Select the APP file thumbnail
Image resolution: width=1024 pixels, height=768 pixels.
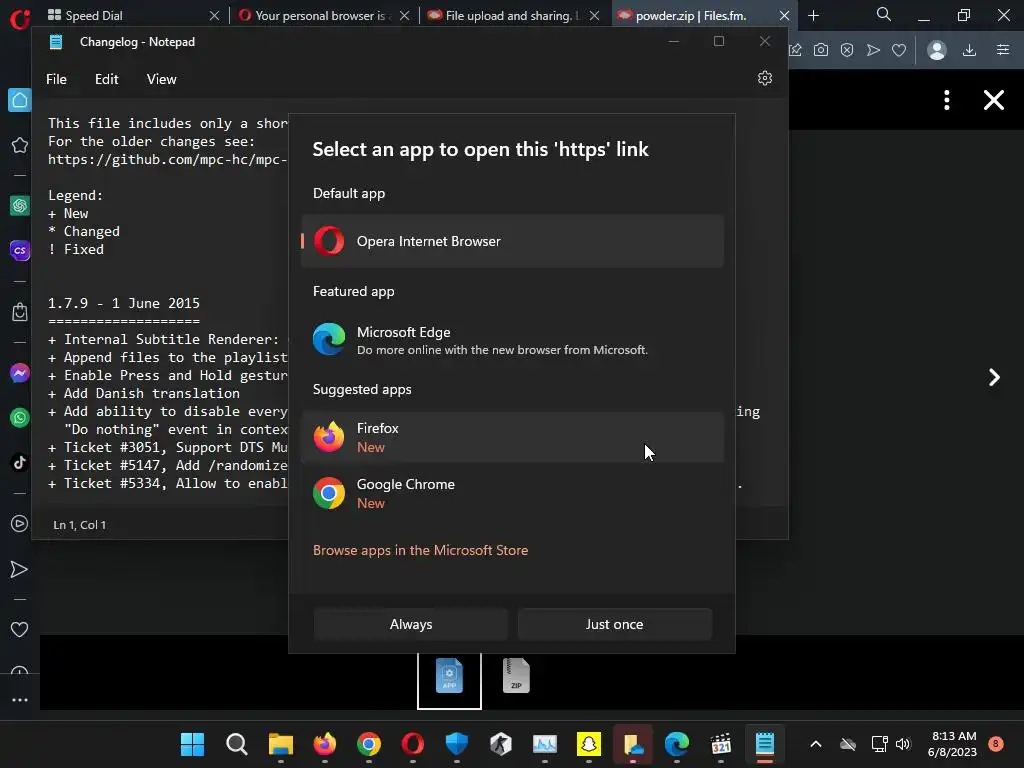[x=449, y=677]
